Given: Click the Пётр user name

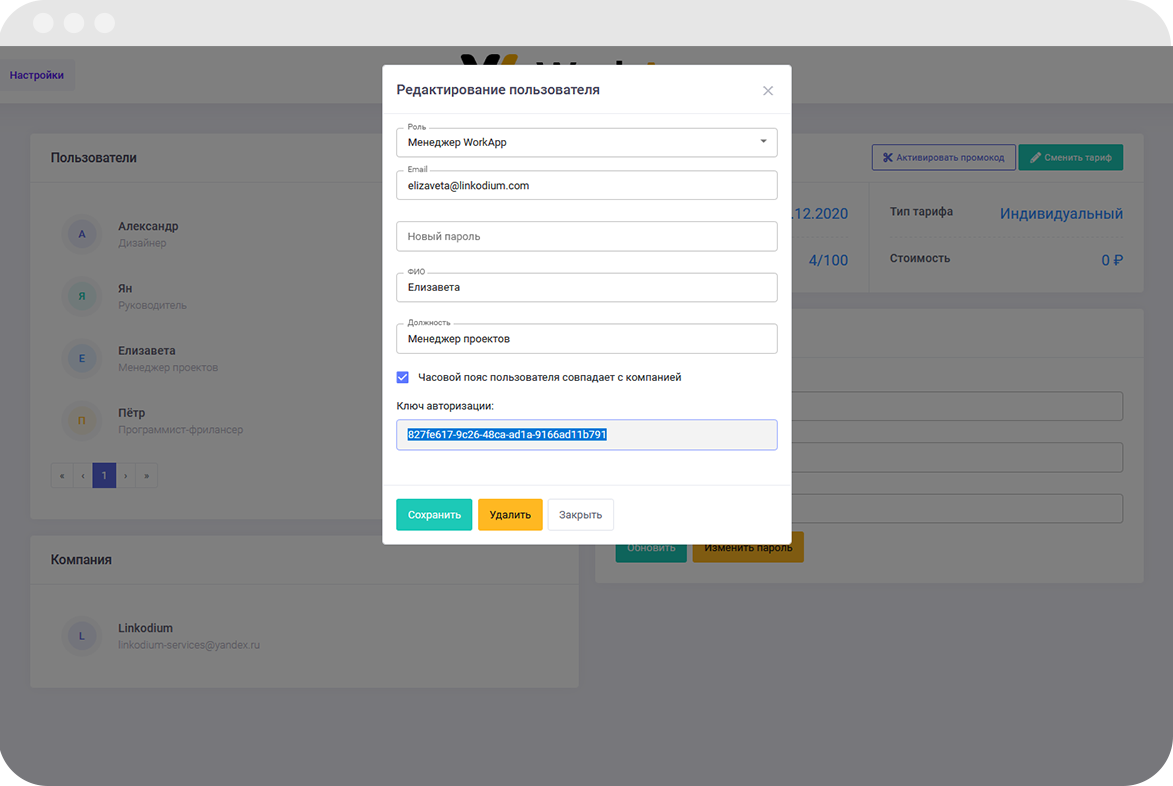Looking at the screenshot, I should [132, 412].
